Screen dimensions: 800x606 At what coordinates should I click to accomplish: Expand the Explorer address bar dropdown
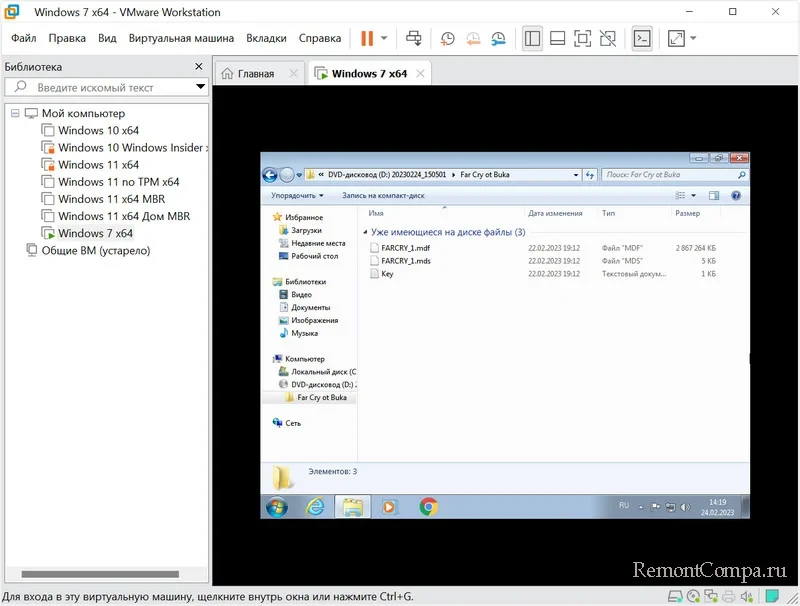[x=576, y=175]
